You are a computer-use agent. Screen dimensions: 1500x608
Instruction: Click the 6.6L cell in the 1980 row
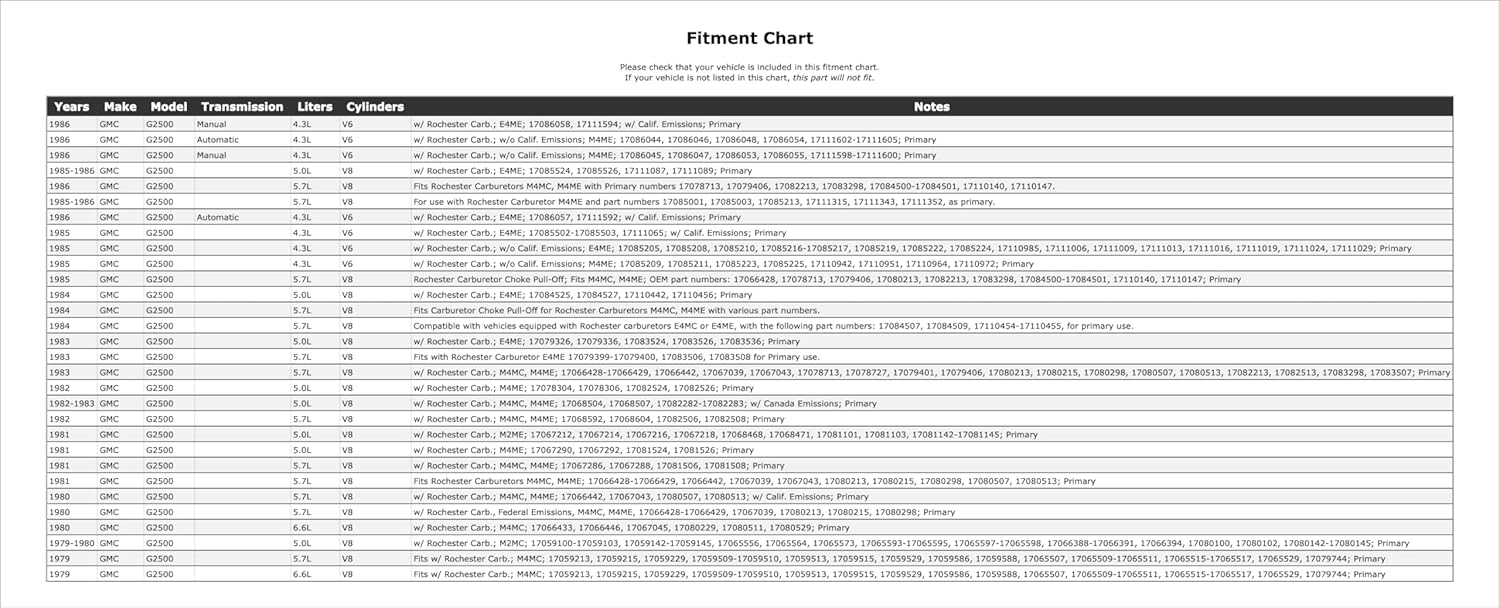302,528
